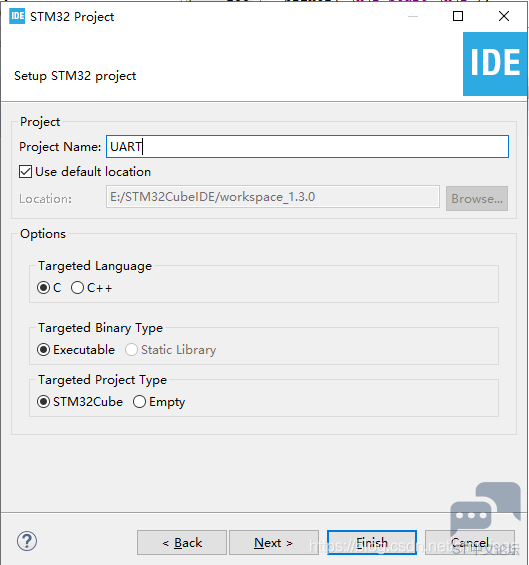Select C++ as targeted language
Image resolution: width=529 pixels, height=565 pixels.
tap(77, 288)
